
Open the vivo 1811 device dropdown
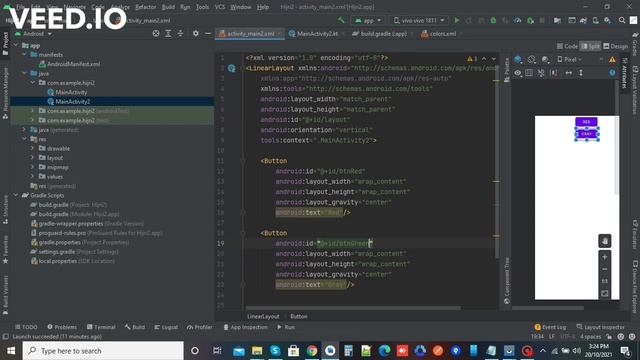click(x=418, y=20)
